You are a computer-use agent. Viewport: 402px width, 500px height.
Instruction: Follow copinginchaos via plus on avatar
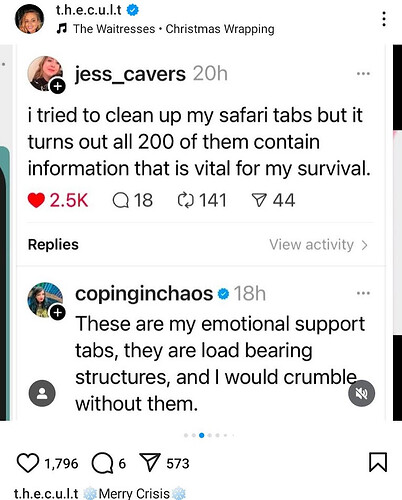pyautogui.click(x=58, y=313)
